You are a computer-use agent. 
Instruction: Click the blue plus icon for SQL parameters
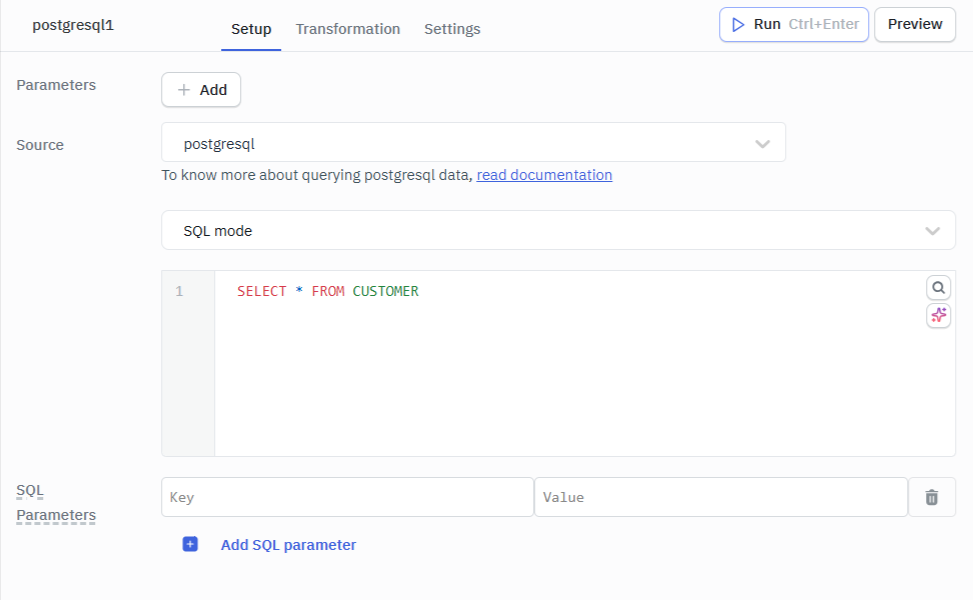point(190,545)
